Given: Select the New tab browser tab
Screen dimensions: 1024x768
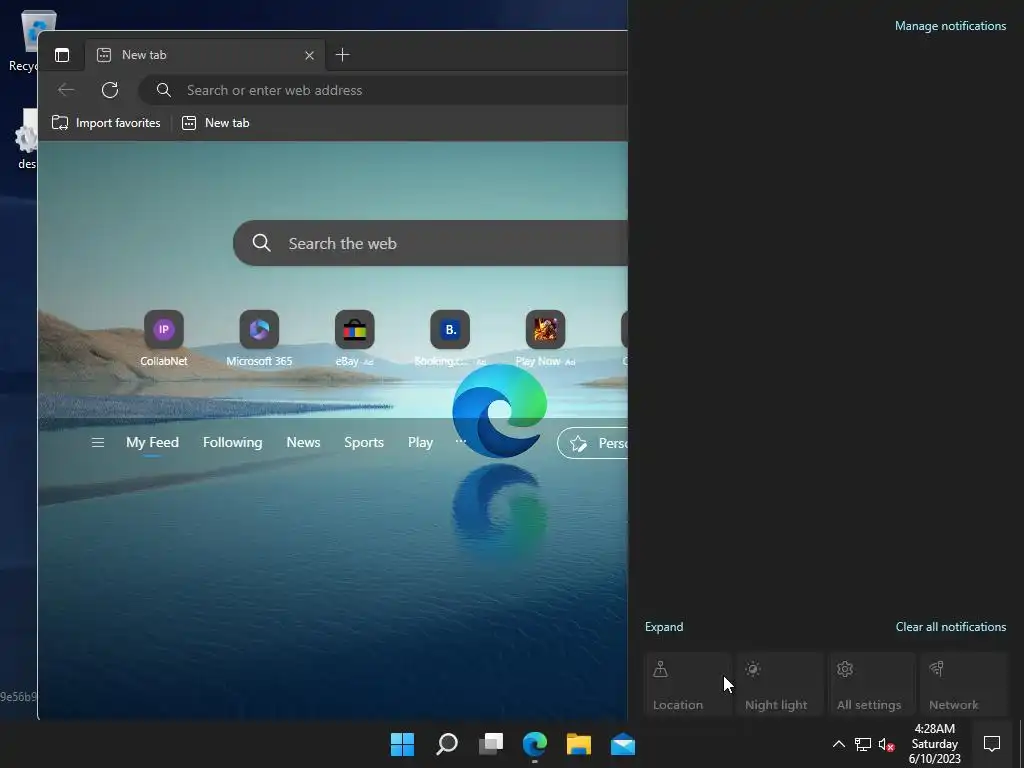Looking at the screenshot, I should coord(203,55).
